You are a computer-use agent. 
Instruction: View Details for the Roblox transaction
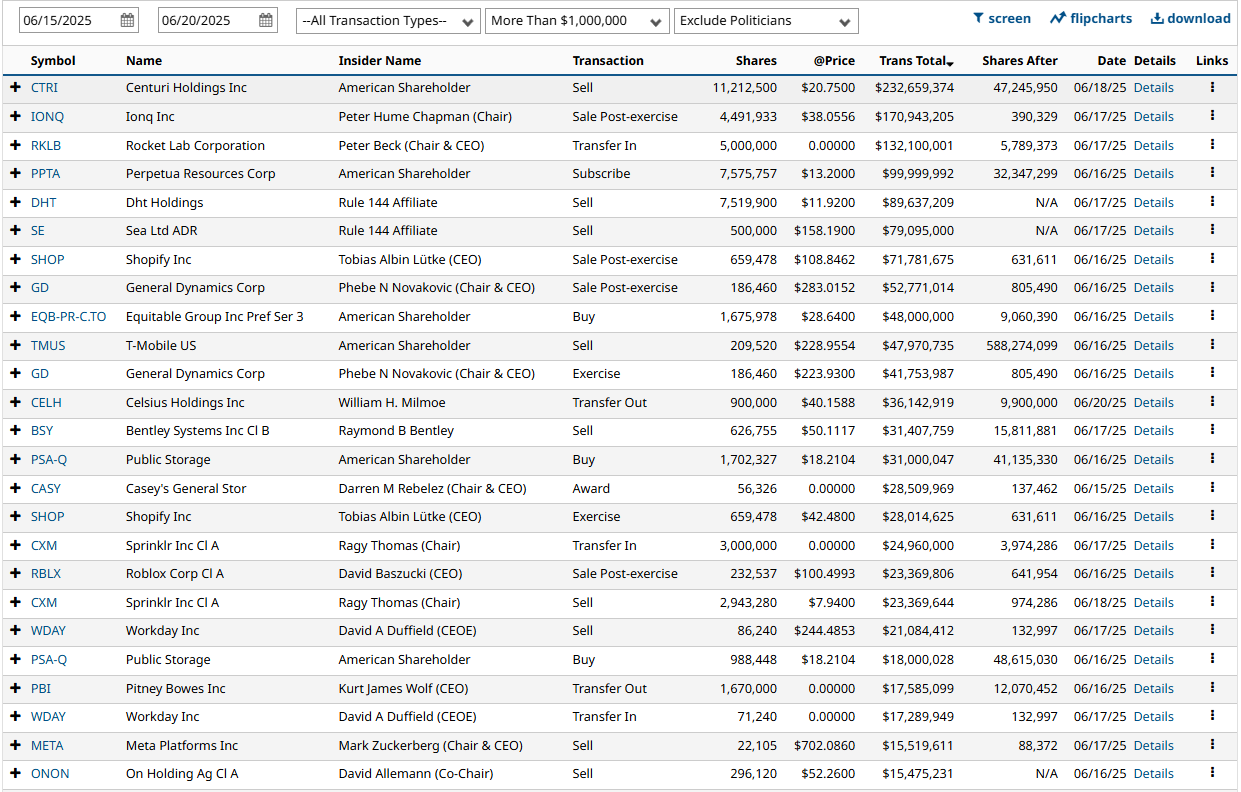[1153, 573]
